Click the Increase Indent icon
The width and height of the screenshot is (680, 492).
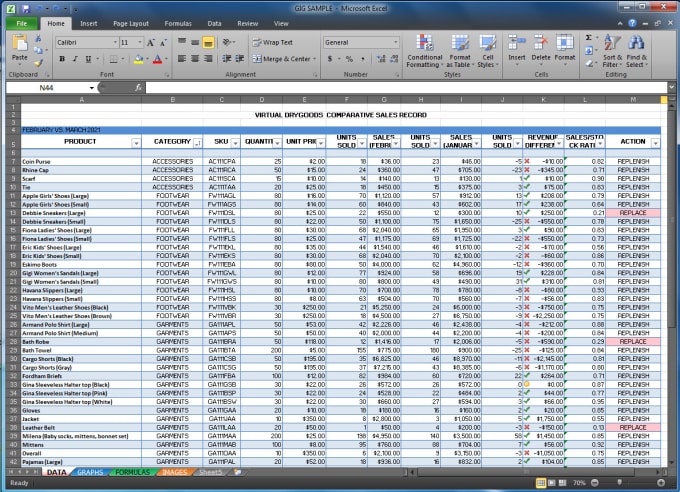coord(239,59)
